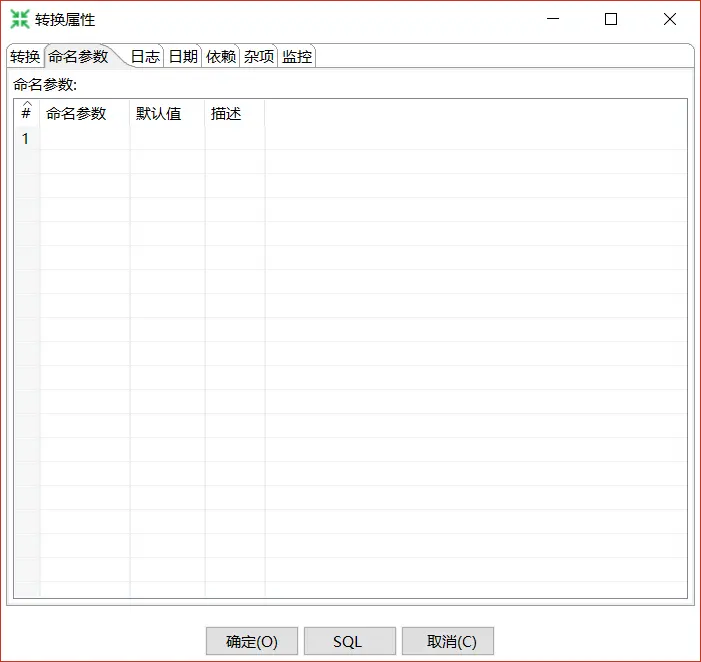Click the 默认值 cell in row 1

[168, 139]
